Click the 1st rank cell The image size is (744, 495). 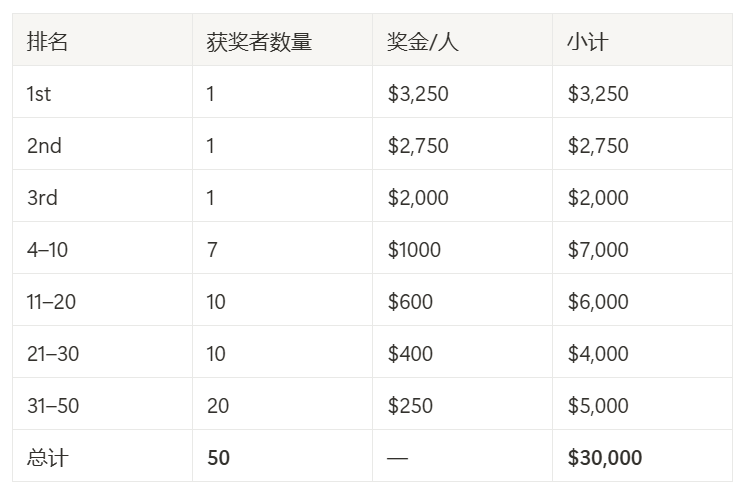tap(39, 94)
